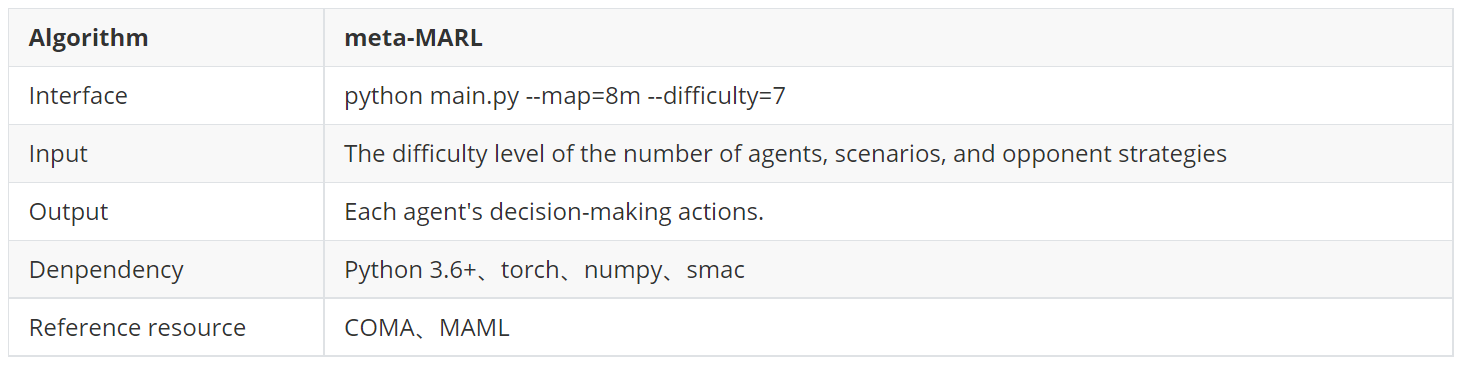Viewport: 1472px width, 365px height.
Task: Click the Denpendency row label
Action: coord(106,270)
